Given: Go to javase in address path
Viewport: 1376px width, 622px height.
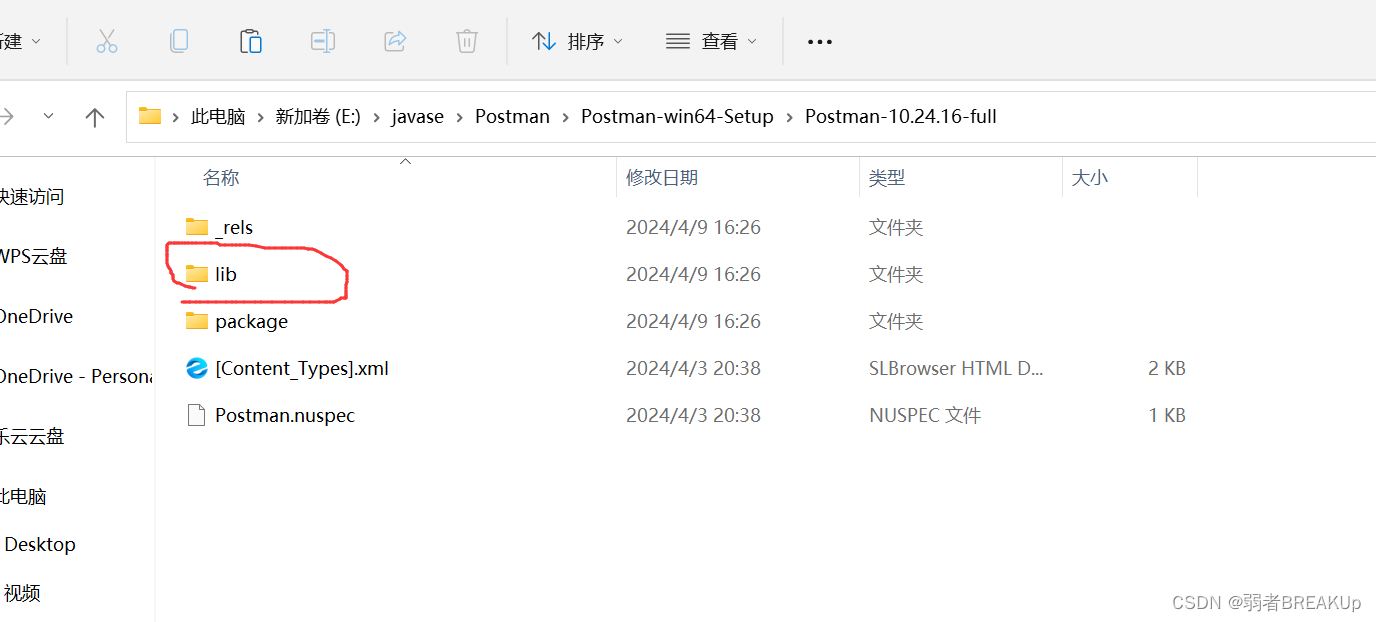Looking at the screenshot, I should (418, 117).
